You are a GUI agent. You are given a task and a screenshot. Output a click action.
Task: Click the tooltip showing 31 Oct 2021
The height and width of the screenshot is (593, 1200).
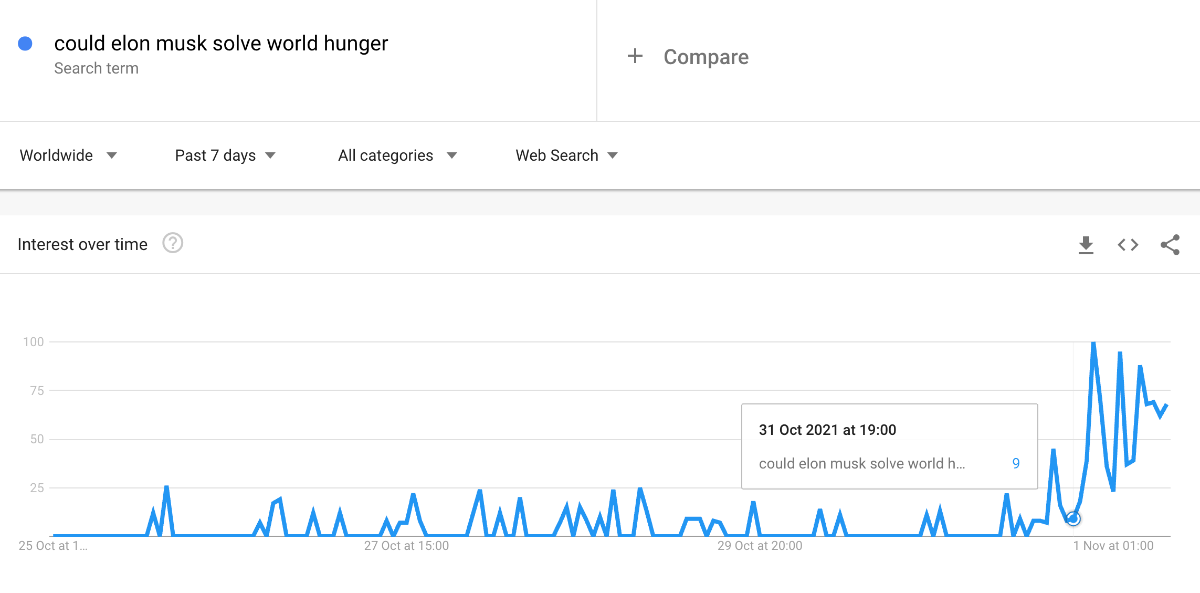[888, 445]
